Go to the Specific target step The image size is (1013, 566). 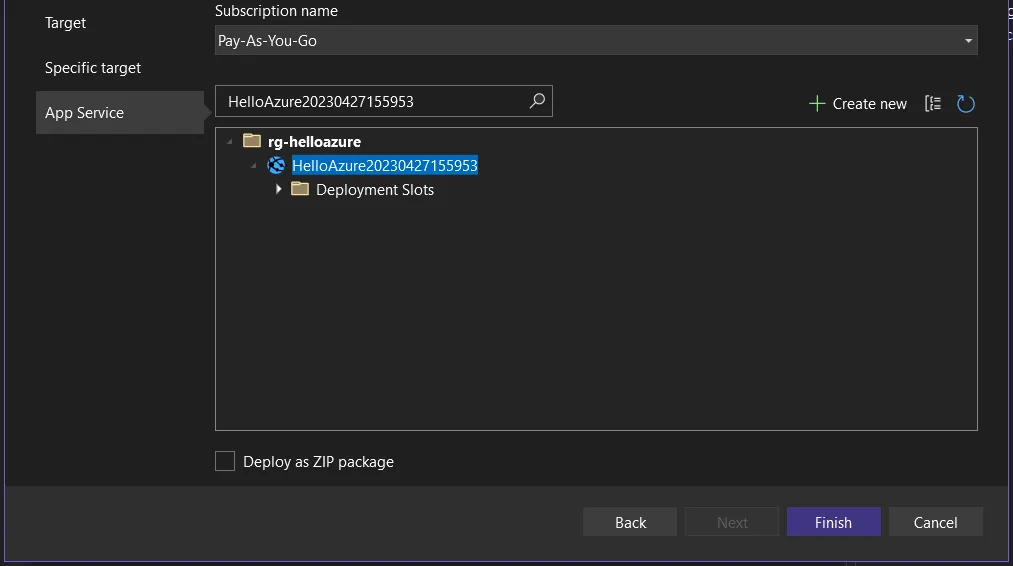[93, 68]
